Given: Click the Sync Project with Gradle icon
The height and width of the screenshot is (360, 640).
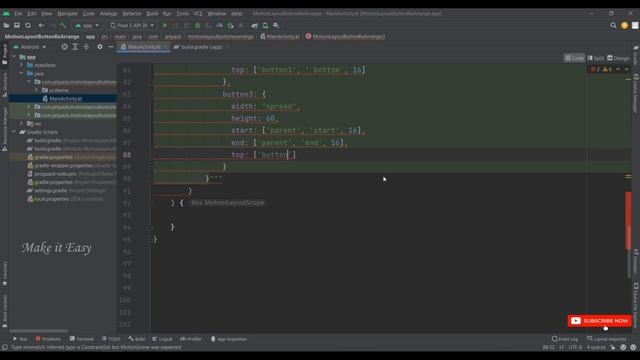Looking at the screenshot, I should coord(255,25).
